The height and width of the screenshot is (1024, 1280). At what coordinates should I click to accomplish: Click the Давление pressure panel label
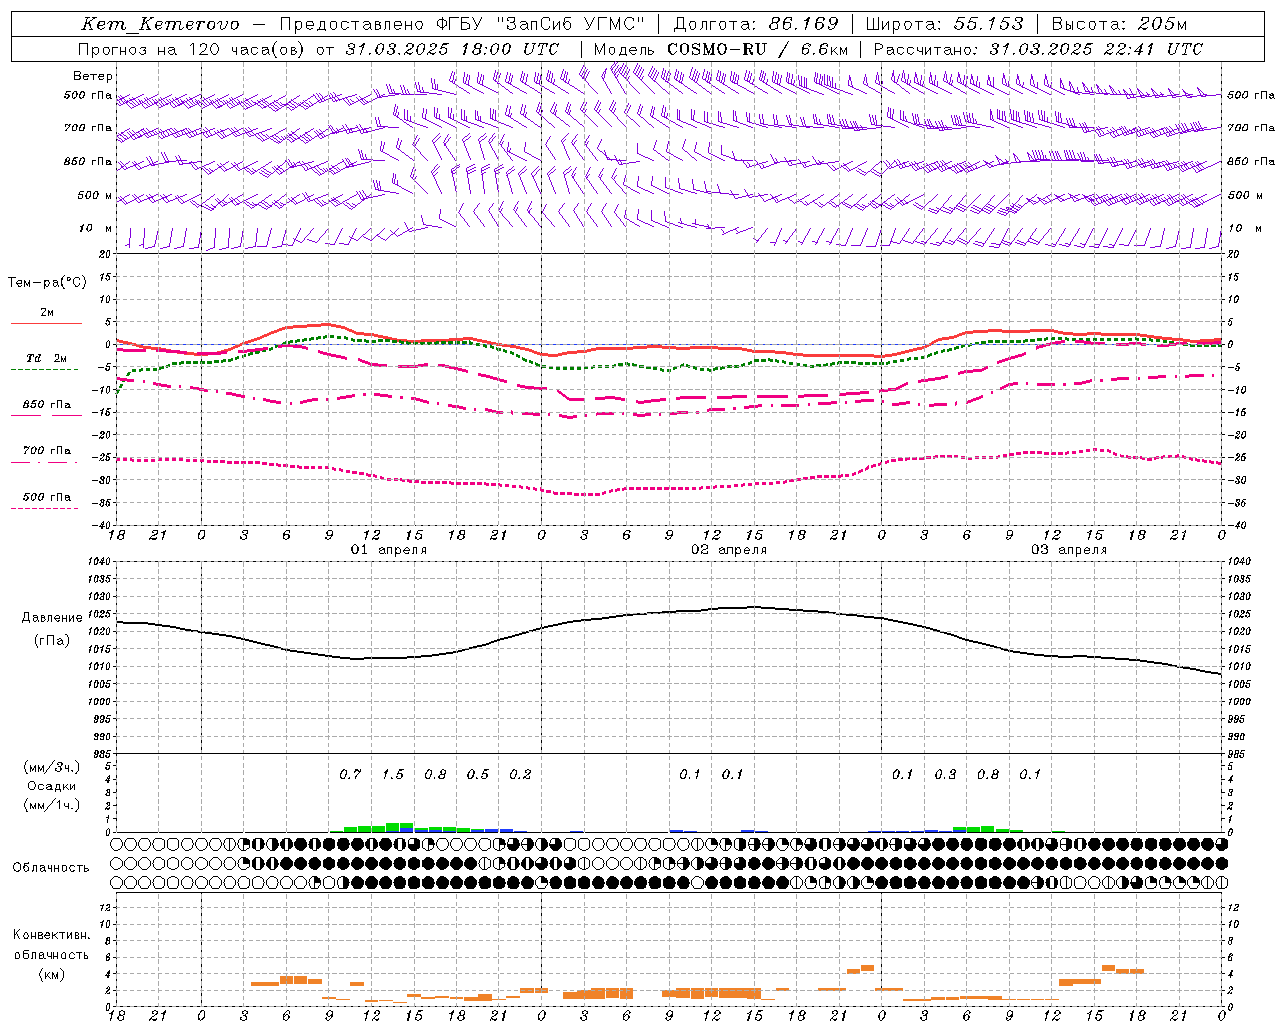(52, 618)
